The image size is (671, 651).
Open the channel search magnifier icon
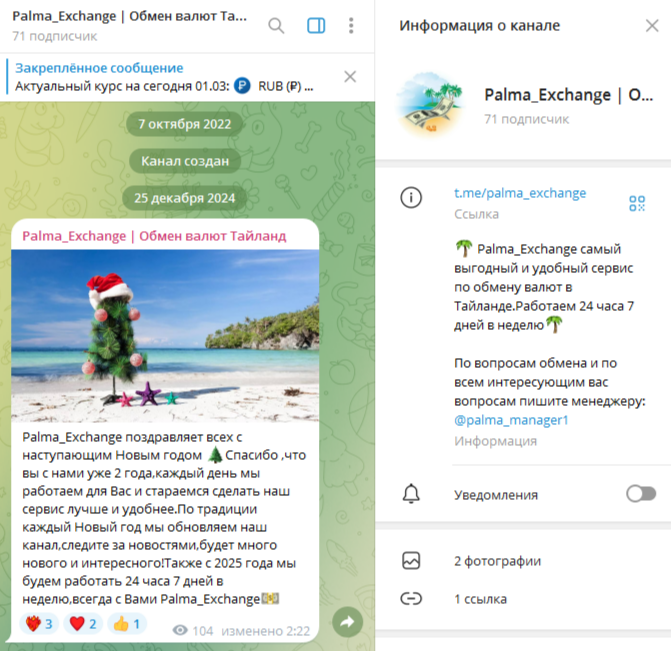tap(276, 26)
